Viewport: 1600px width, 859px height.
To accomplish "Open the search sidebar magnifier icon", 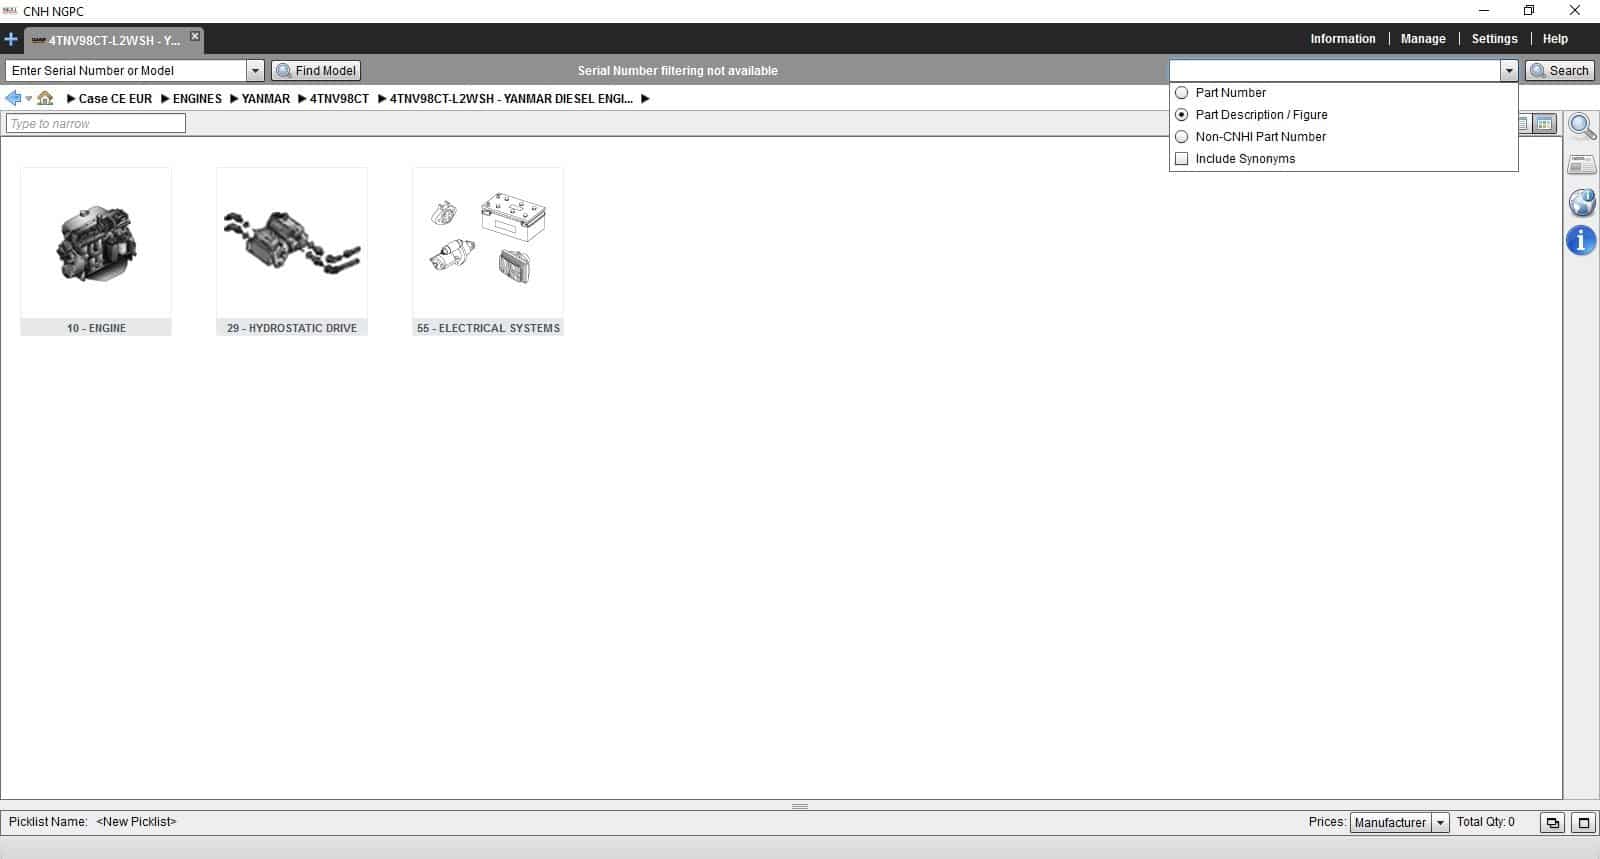I will [1582, 127].
